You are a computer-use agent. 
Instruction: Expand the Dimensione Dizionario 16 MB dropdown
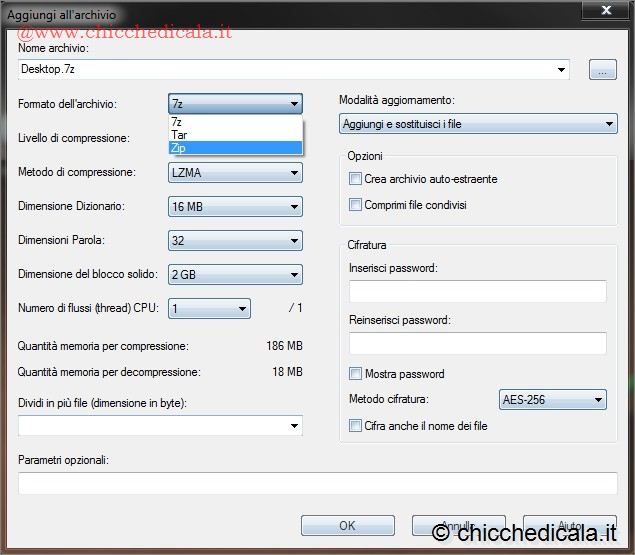(235, 207)
